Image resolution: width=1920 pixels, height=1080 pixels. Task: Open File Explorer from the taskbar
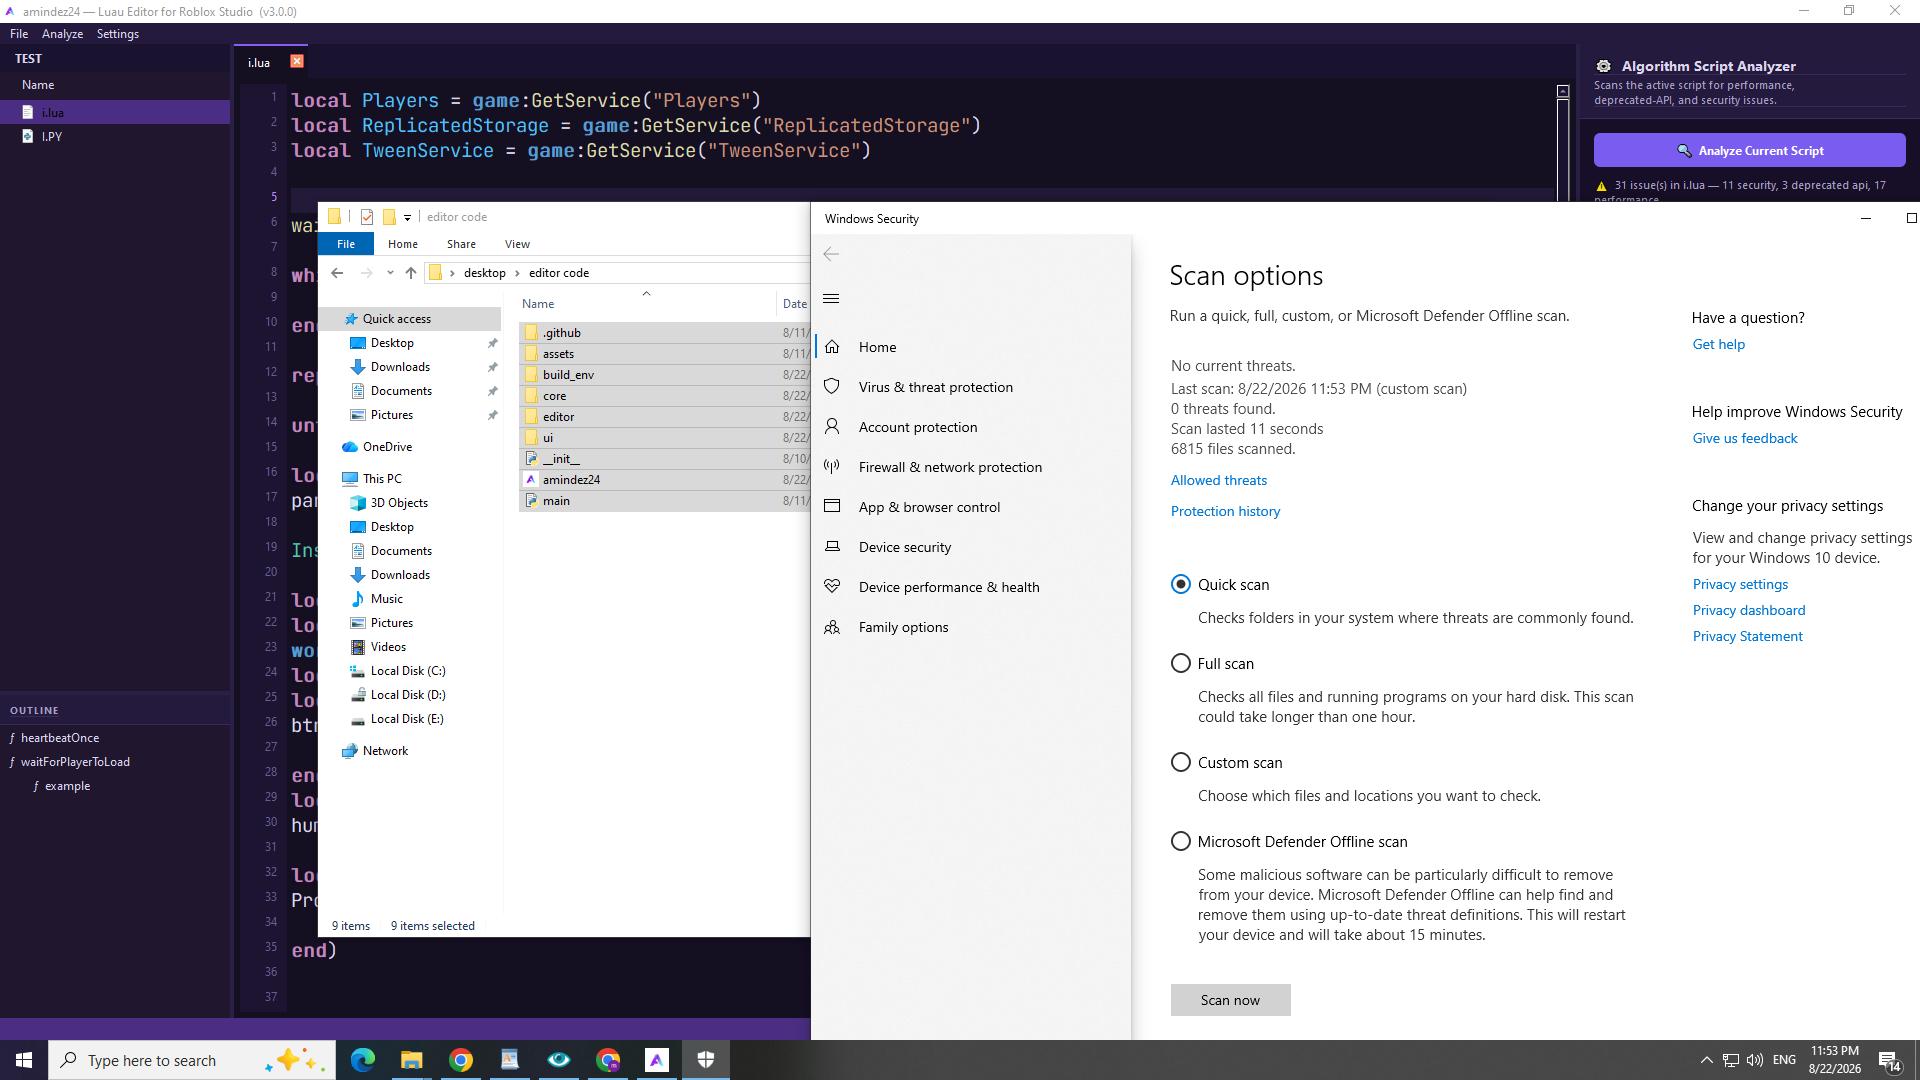tap(411, 1060)
